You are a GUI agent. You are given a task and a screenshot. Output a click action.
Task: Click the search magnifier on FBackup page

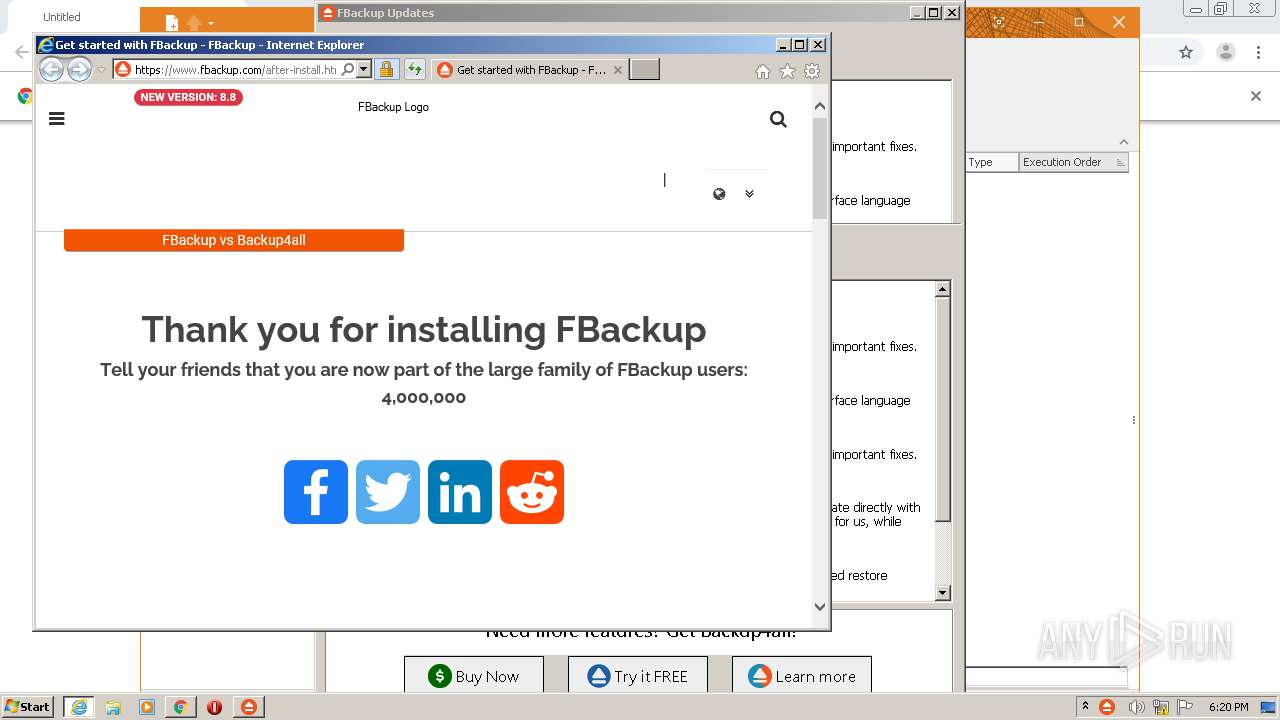[778, 119]
